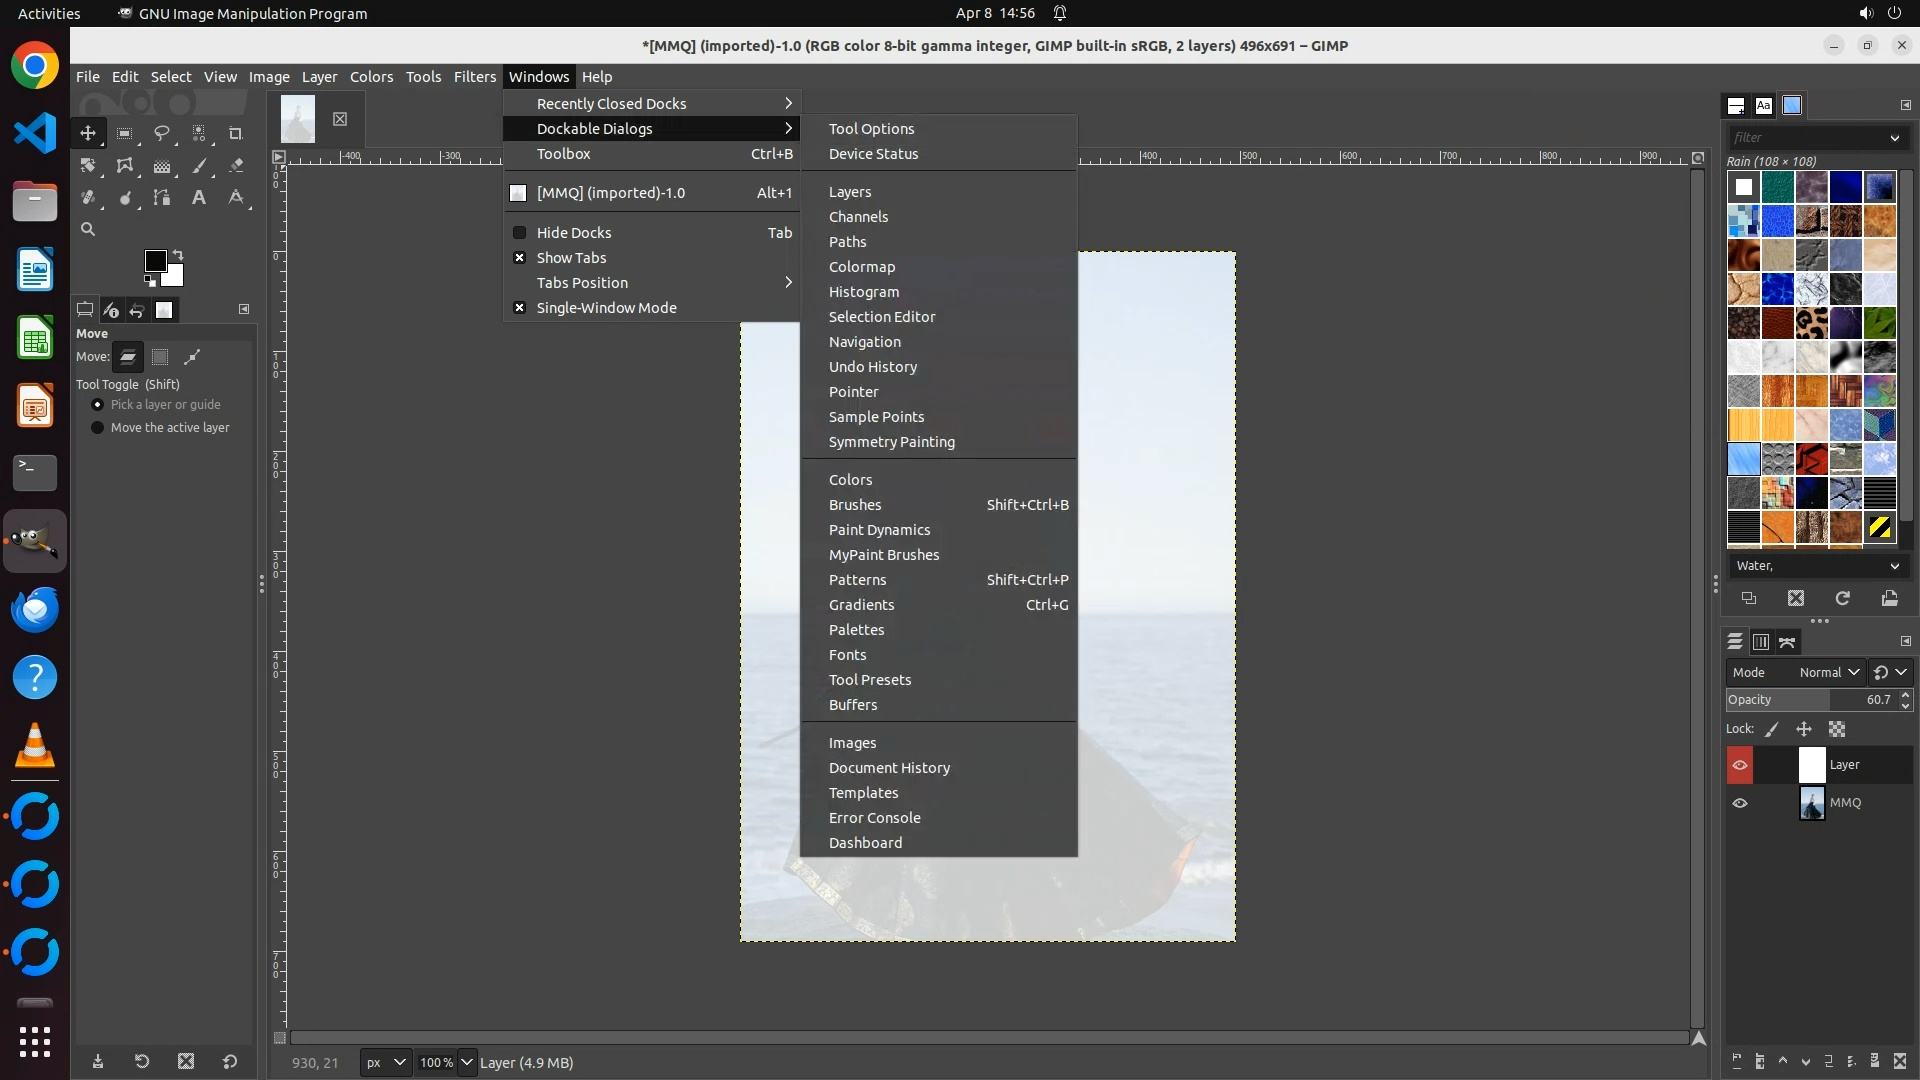Select the Crop tool in toolbox

point(236,133)
